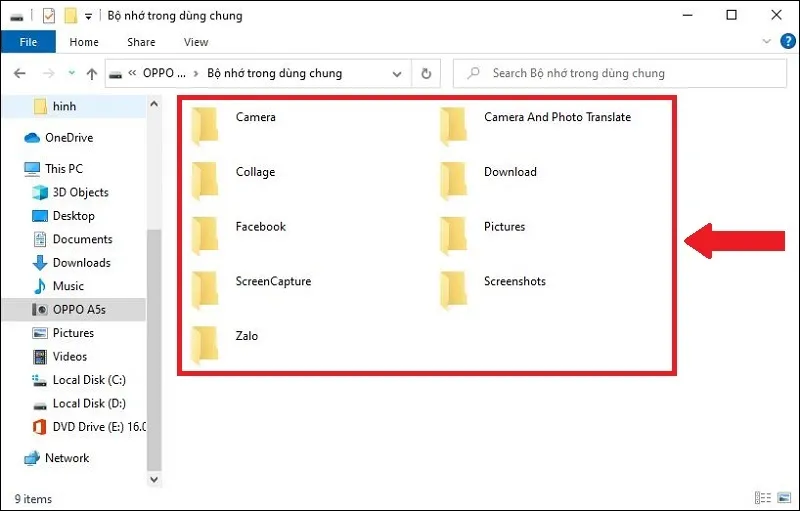Click the Properties icon in quick access toolbar
This screenshot has height=511, width=800.
48,16
